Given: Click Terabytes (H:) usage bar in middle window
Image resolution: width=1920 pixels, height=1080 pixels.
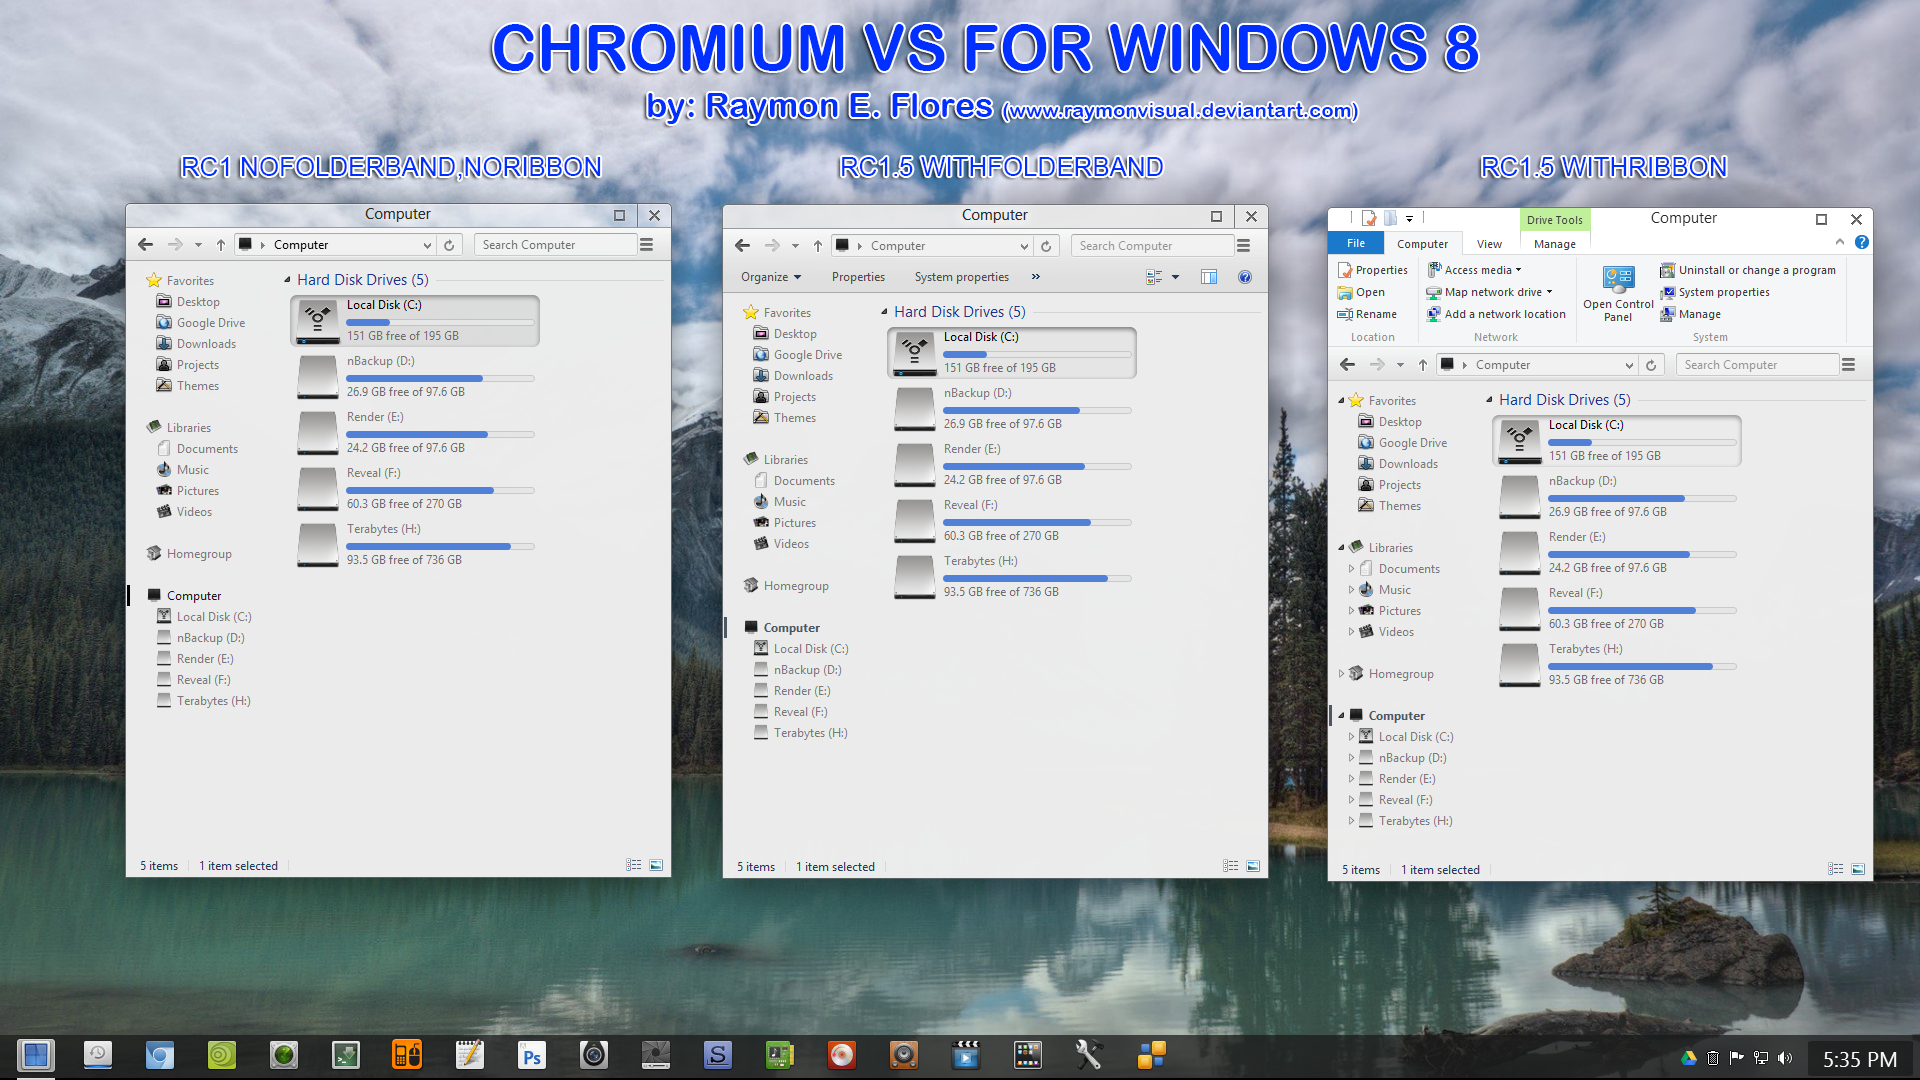Looking at the screenshot, I should click(1037, 578).
